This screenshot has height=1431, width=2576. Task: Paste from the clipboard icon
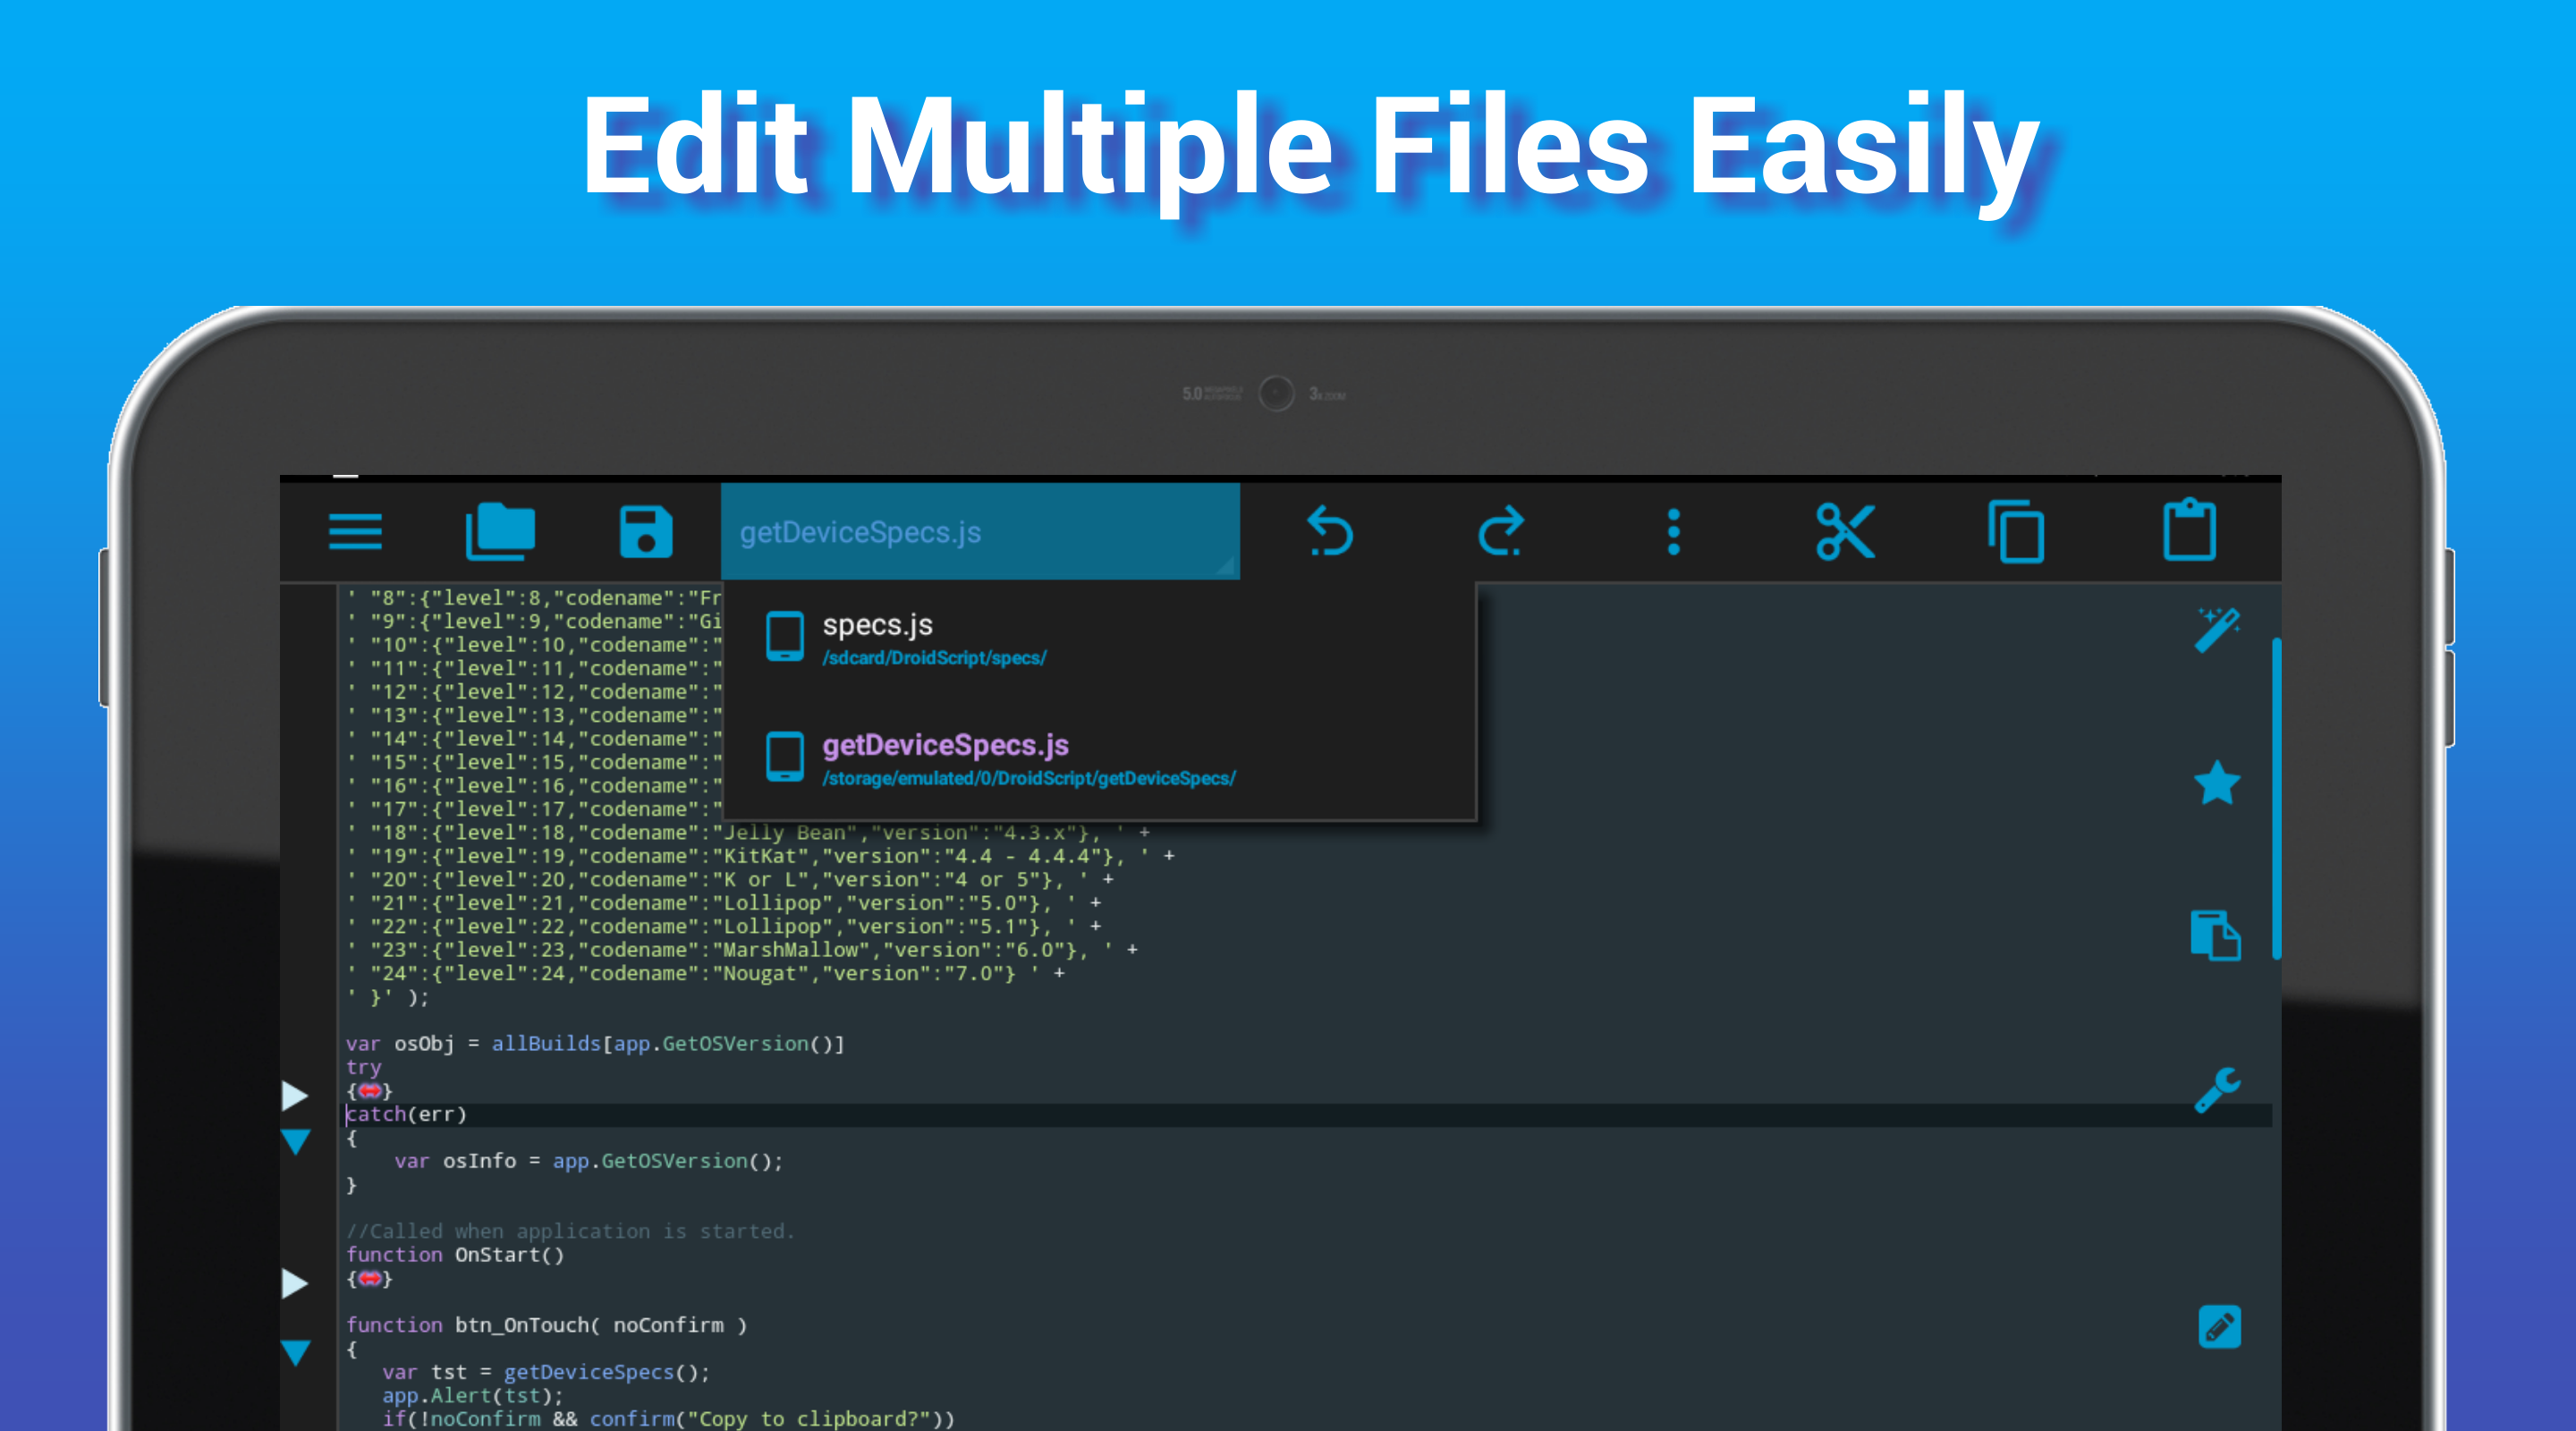click(x=2189, y=529)
